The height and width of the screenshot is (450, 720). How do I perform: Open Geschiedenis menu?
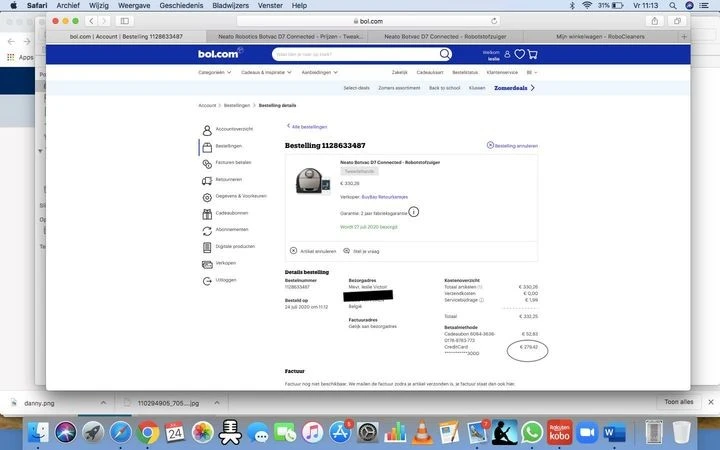pyautogui.click(x=181, y=6)
